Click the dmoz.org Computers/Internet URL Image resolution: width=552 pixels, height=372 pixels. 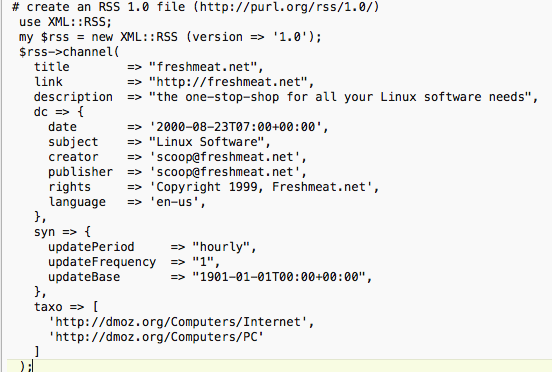coord(177,322)
